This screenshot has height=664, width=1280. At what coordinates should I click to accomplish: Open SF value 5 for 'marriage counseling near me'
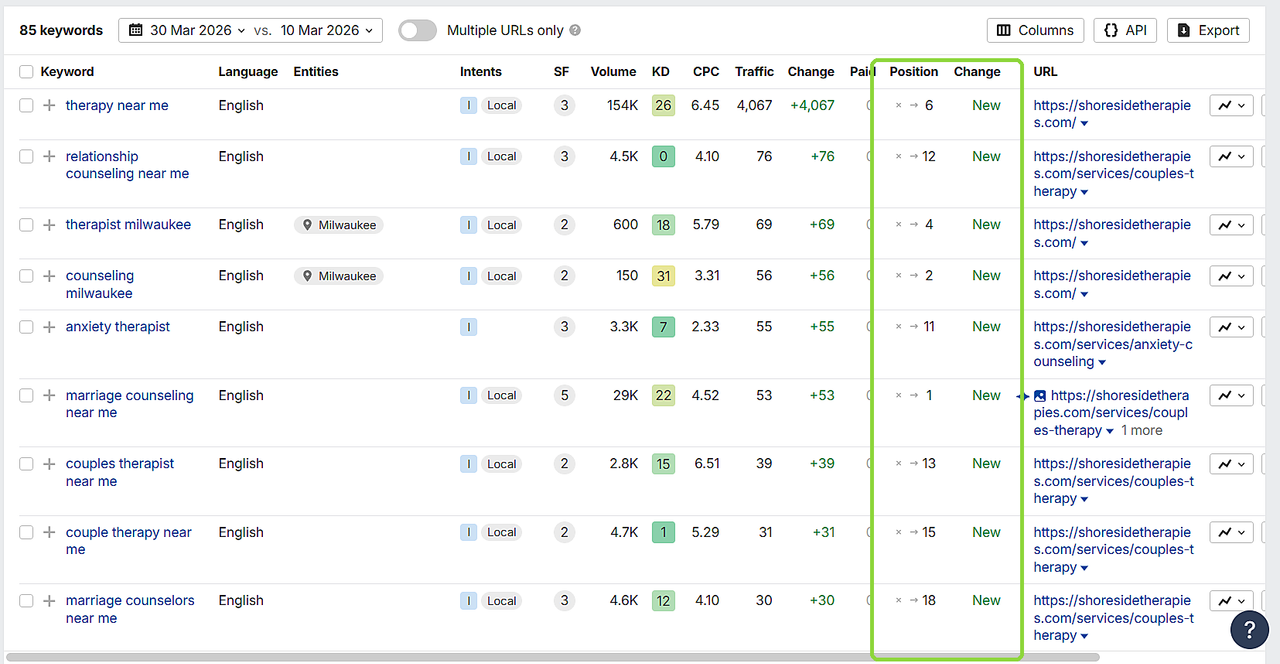[564, 395]
